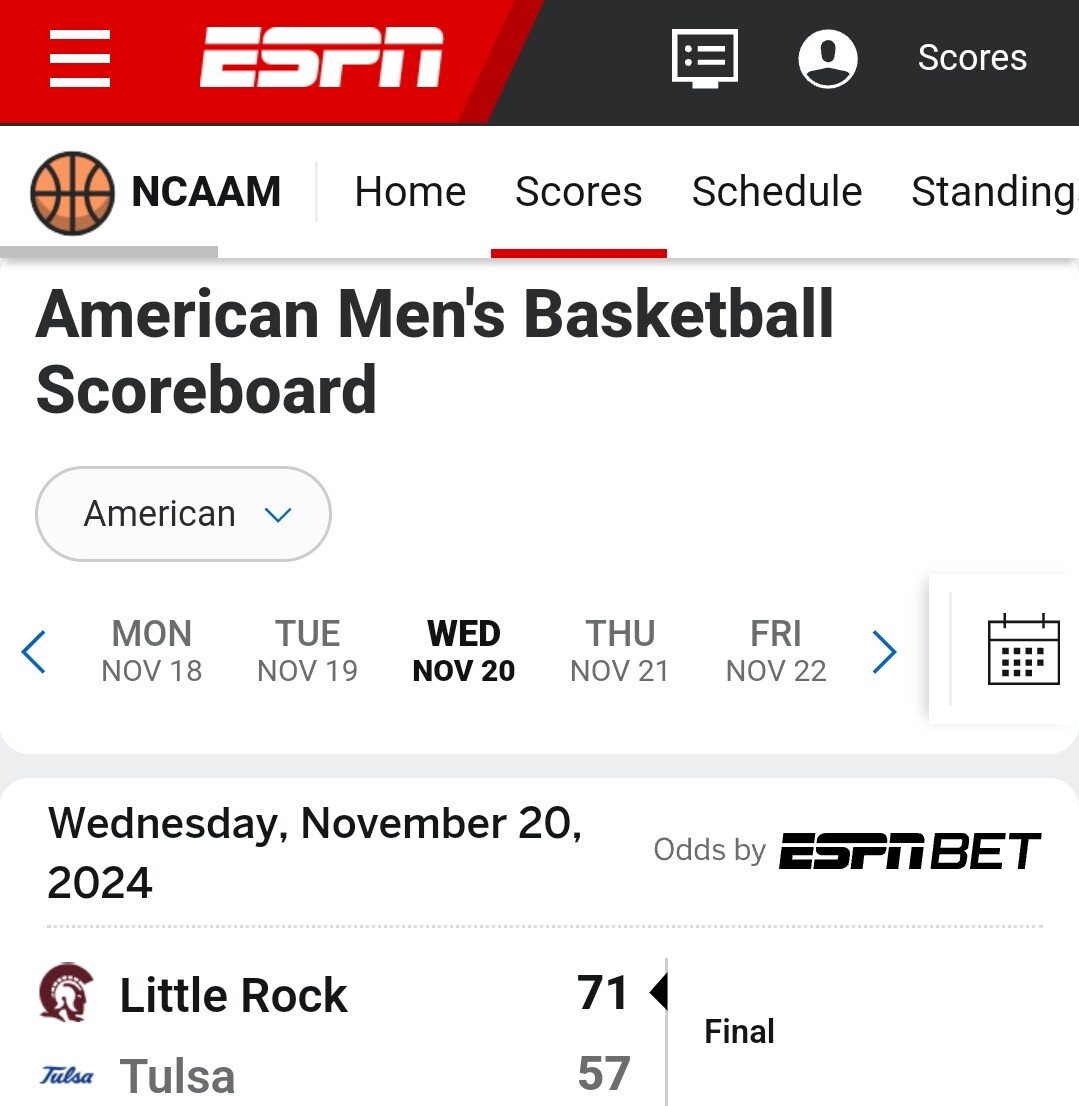
Task: Select Monday Nov 18 date
Action: pos(152,651)
